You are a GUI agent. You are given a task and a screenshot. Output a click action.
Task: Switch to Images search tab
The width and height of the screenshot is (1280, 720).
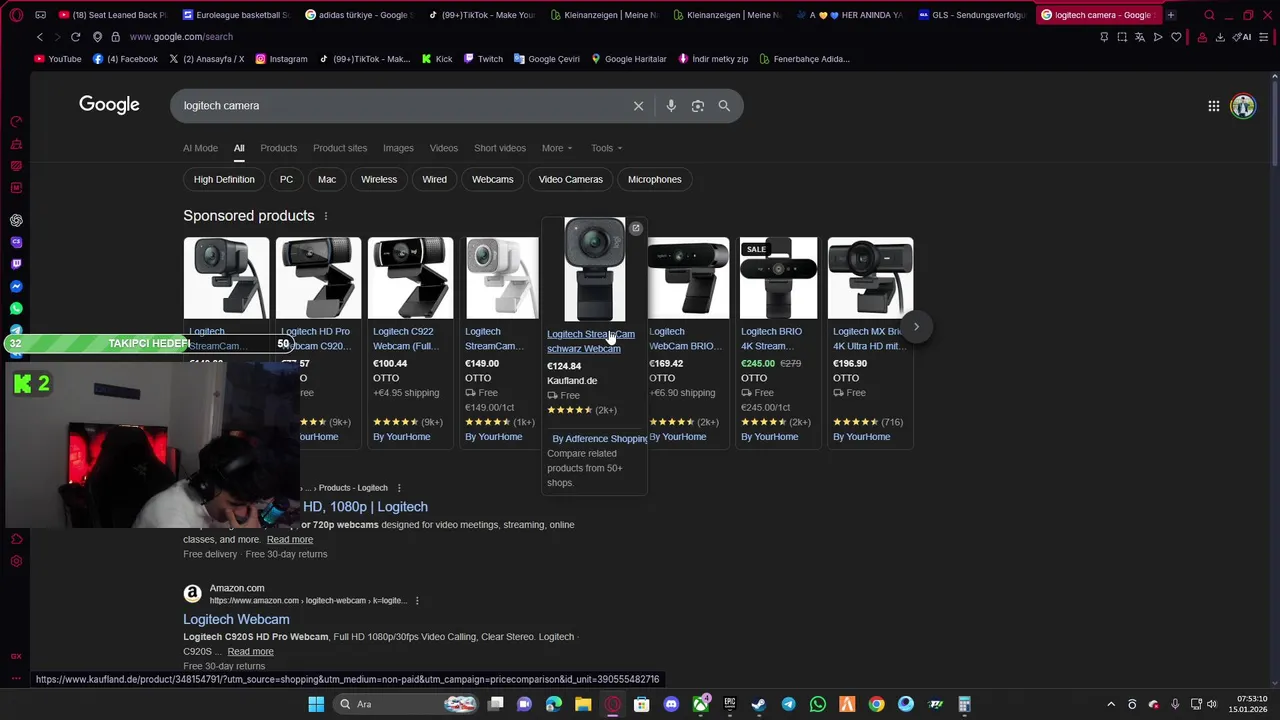398,148
